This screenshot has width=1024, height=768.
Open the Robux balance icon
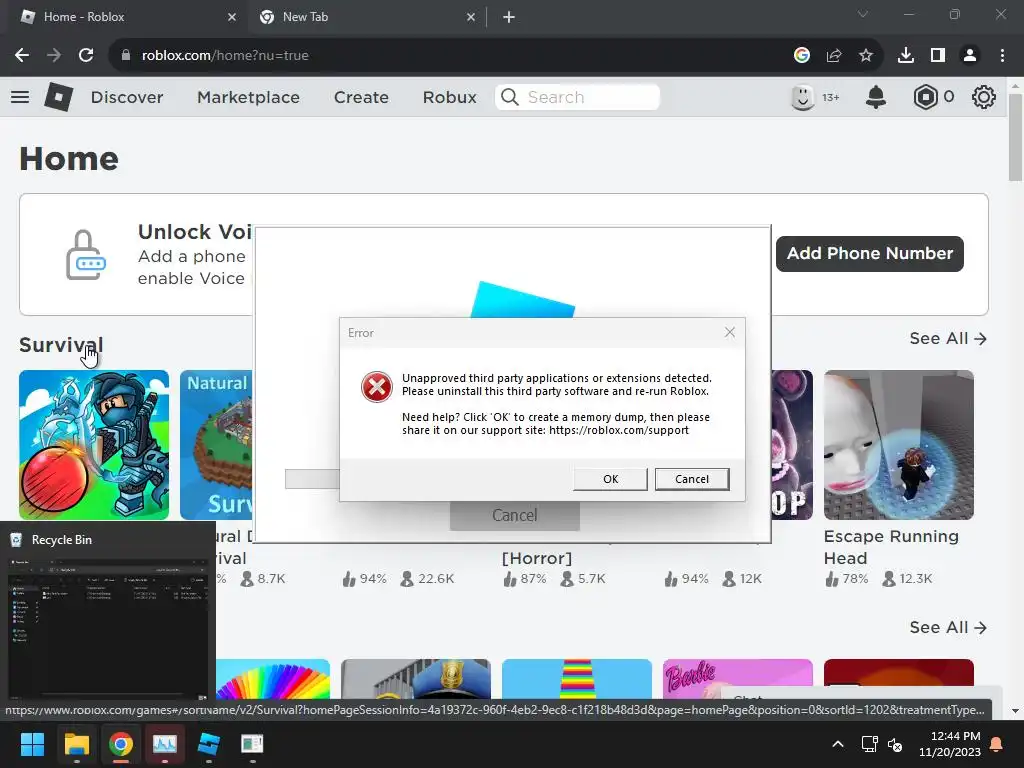[925, 97]
